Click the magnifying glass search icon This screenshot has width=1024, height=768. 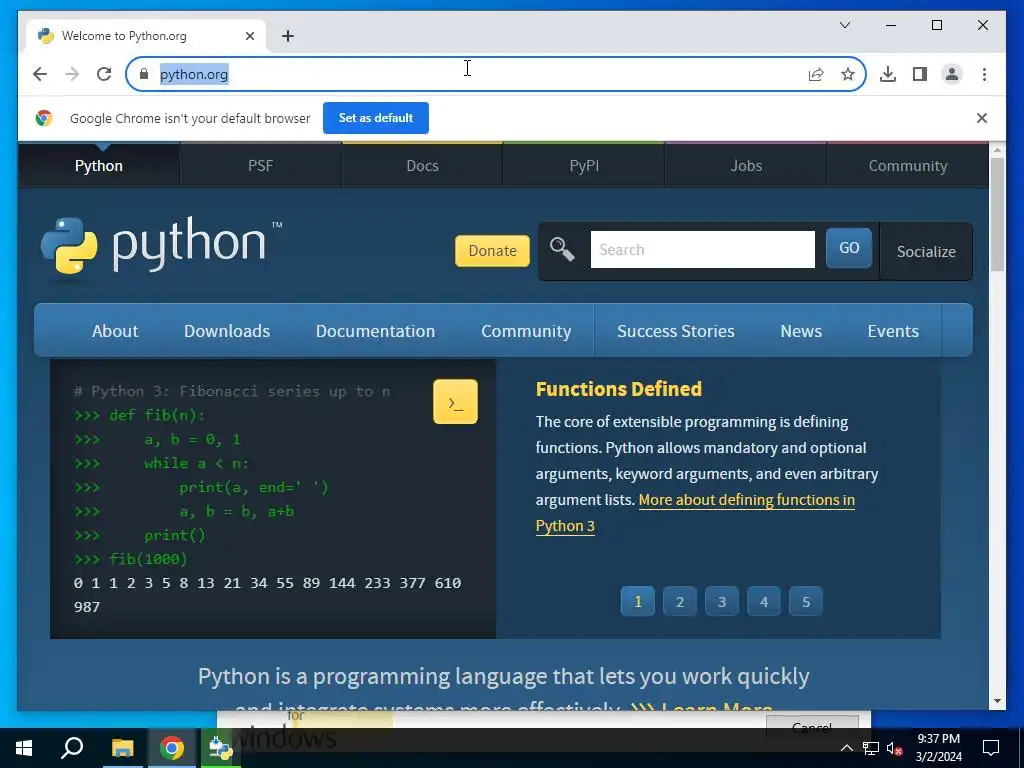562,249
